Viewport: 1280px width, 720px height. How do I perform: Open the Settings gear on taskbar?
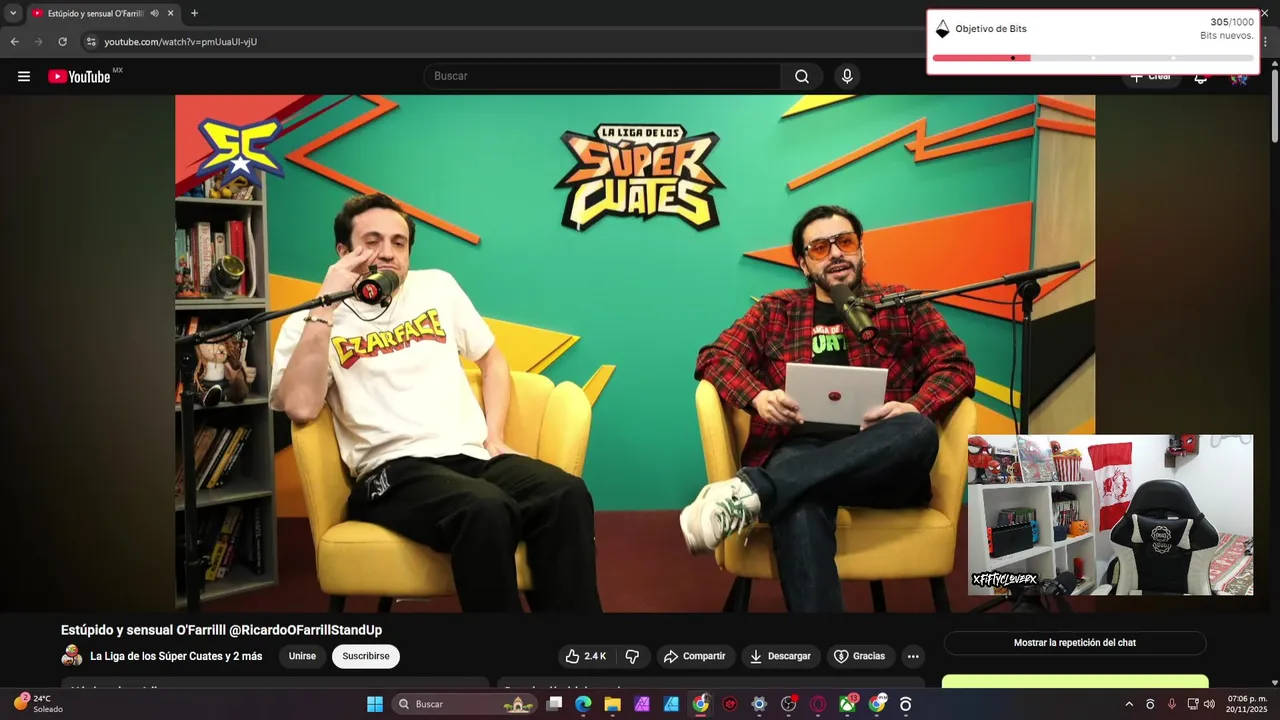tap(759, 704)
